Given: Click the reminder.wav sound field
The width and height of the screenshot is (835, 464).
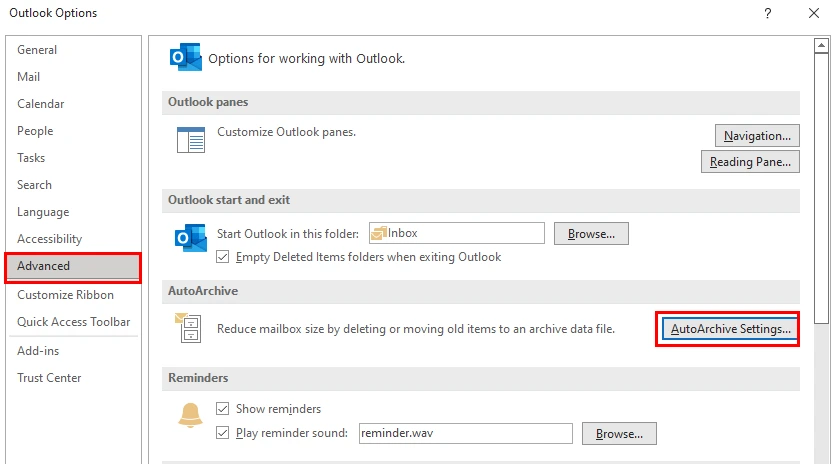Looking at the screenshot, I should coord(465,434).
